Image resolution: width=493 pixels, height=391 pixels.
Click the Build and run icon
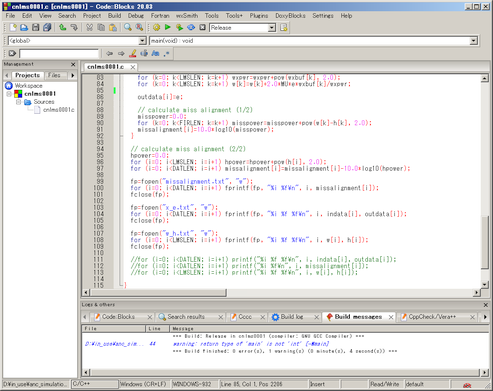point(179,28)
